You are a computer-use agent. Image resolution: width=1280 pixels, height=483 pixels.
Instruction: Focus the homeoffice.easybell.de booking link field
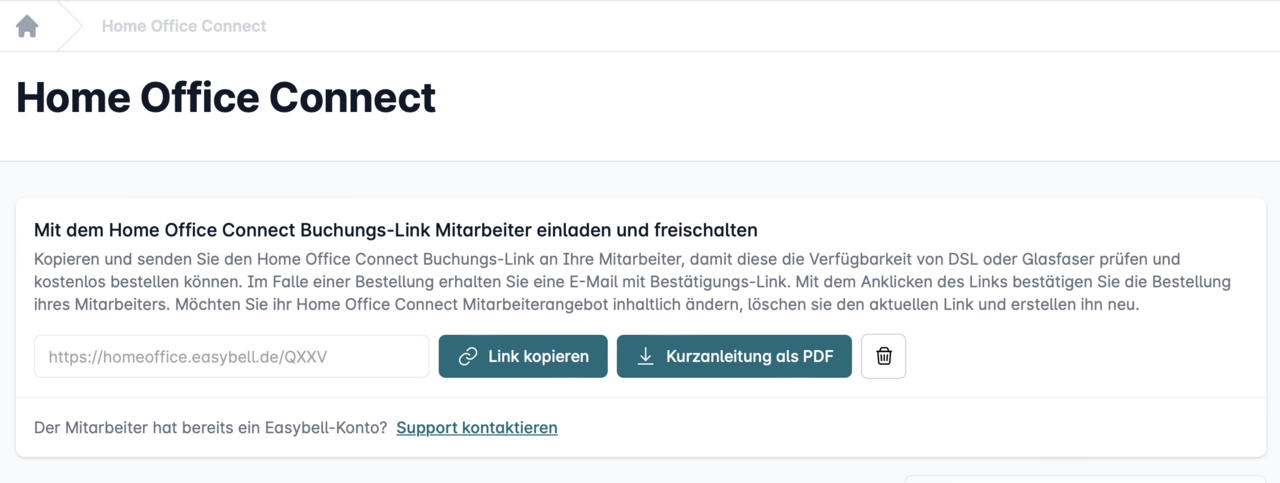[231, 357]
